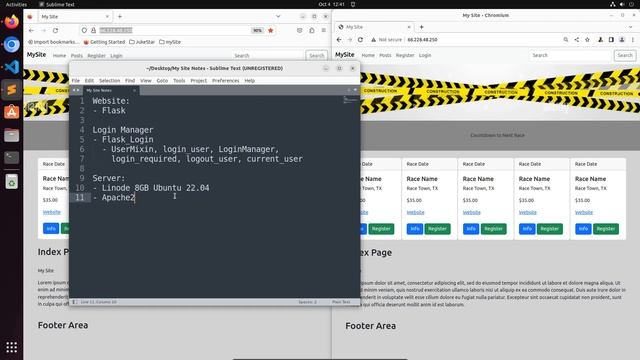
Task: Go back in the Chromium window
Action: point(339,40)
